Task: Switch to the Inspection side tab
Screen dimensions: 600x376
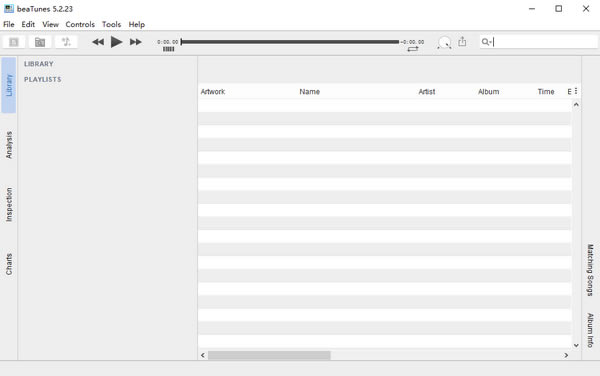Action: tap(9, 205)
